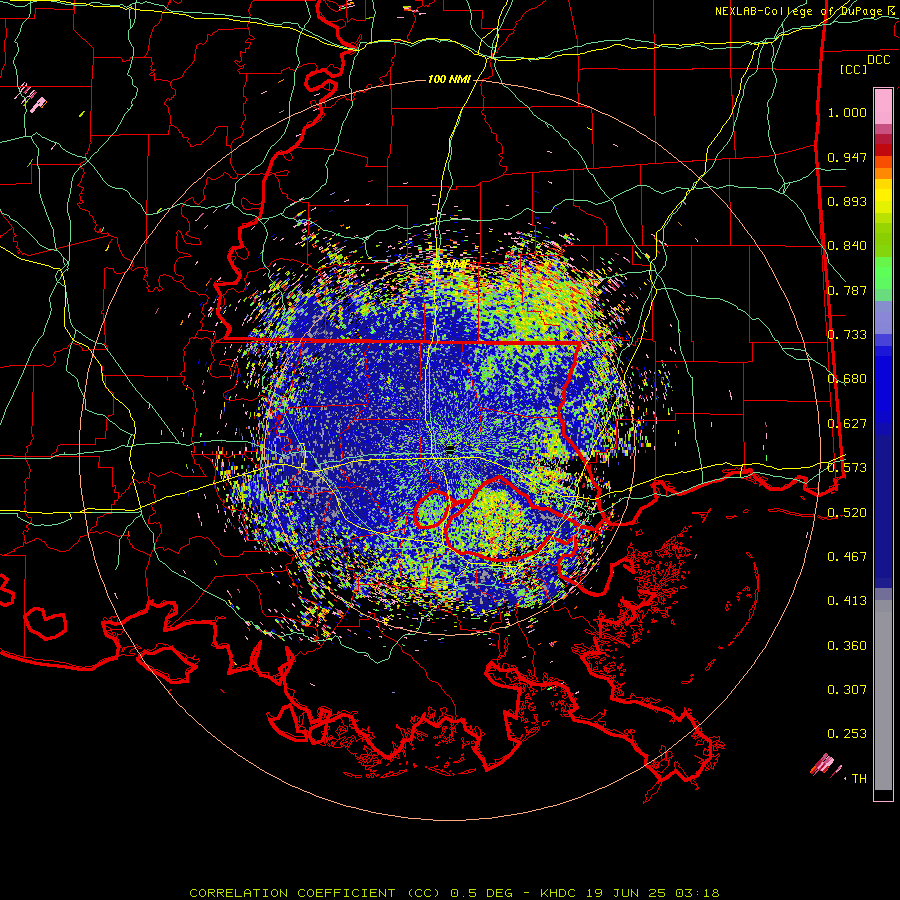Pick the pink swatch beside 1.000
The image size is (900, 900).
(x=883, y=107)
